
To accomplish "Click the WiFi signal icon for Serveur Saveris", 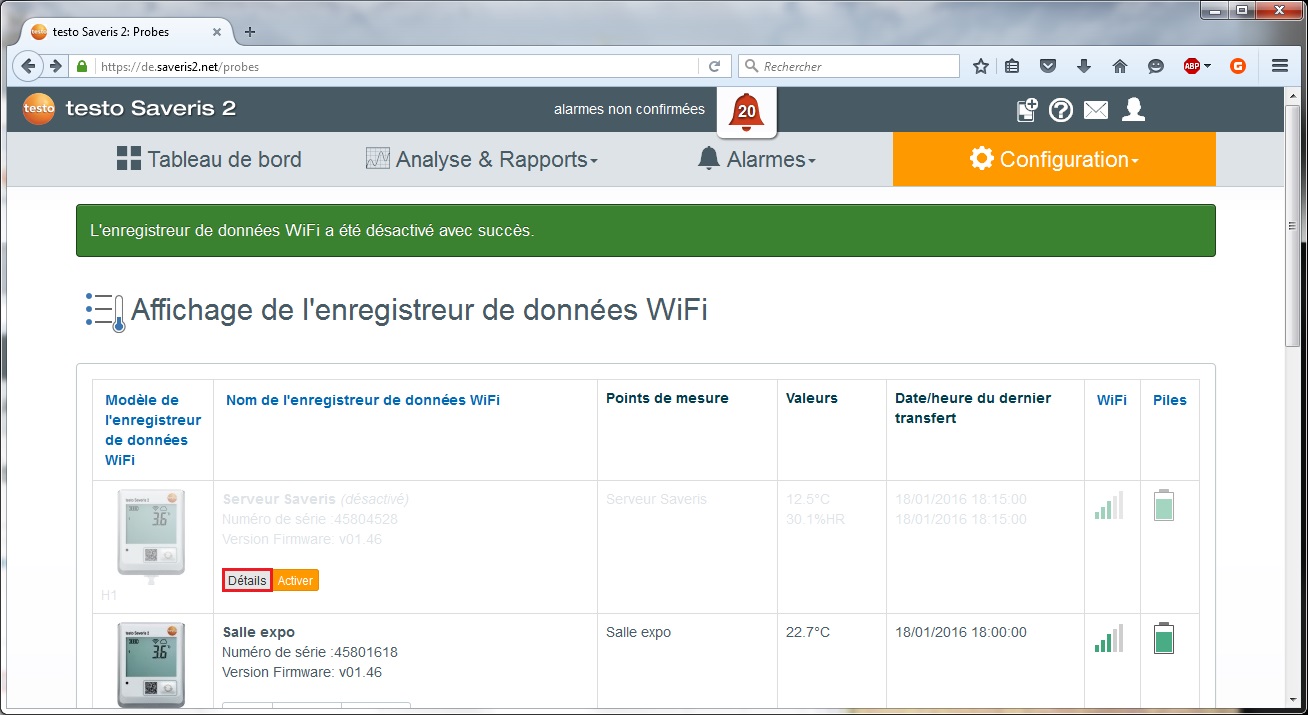I will coord(1109,505).
